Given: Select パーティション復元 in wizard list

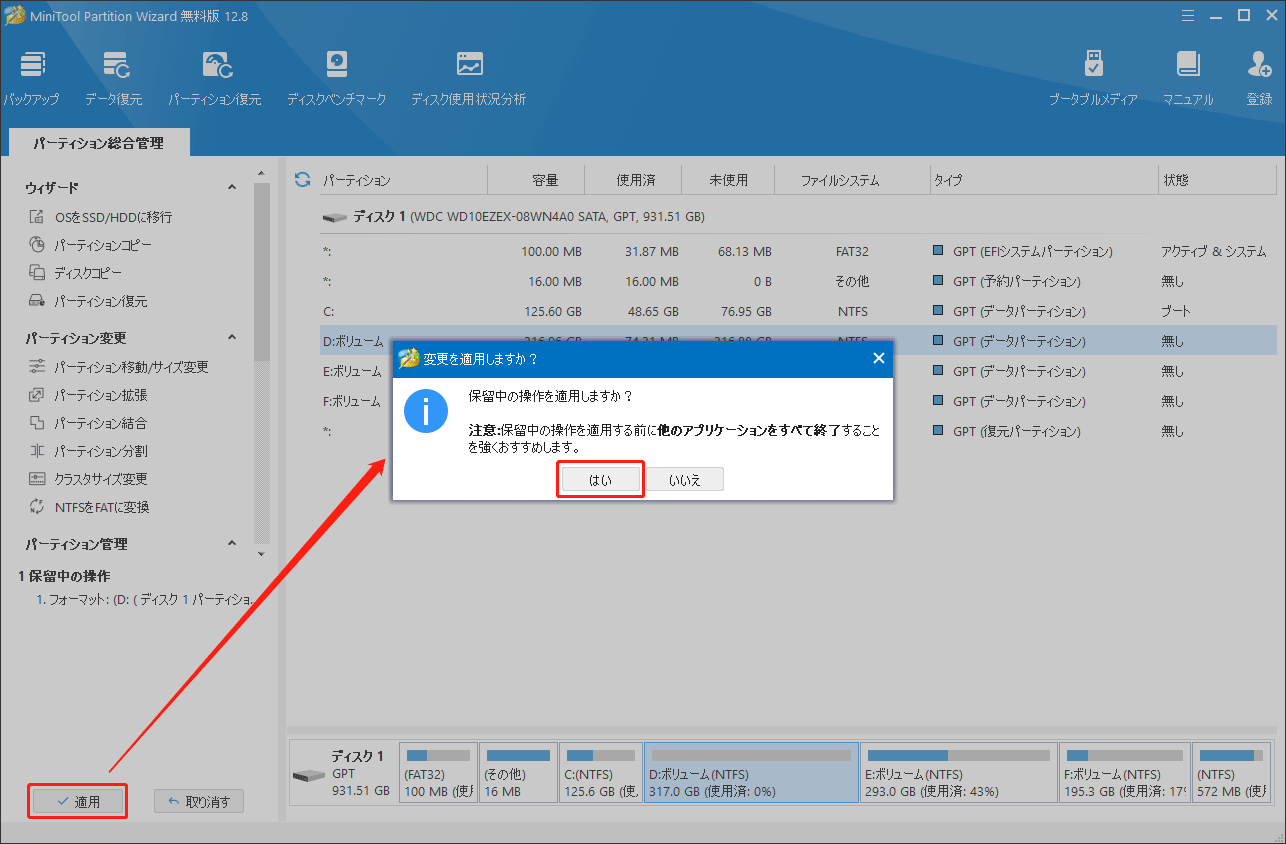Looking at the screenshot, I should point(87,301).
